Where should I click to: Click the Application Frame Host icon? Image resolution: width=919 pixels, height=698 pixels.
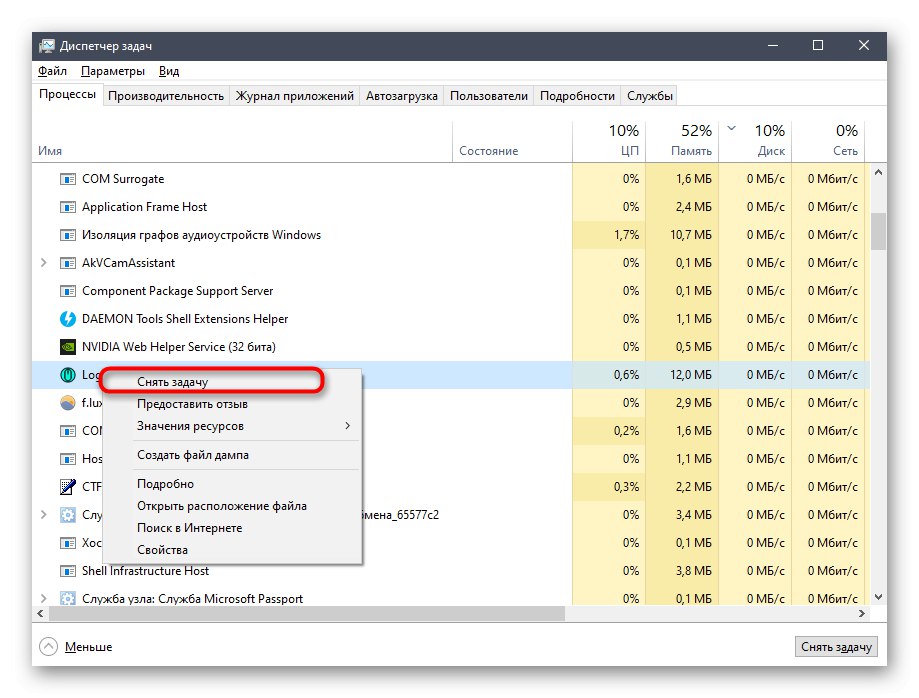pos(68,207)
